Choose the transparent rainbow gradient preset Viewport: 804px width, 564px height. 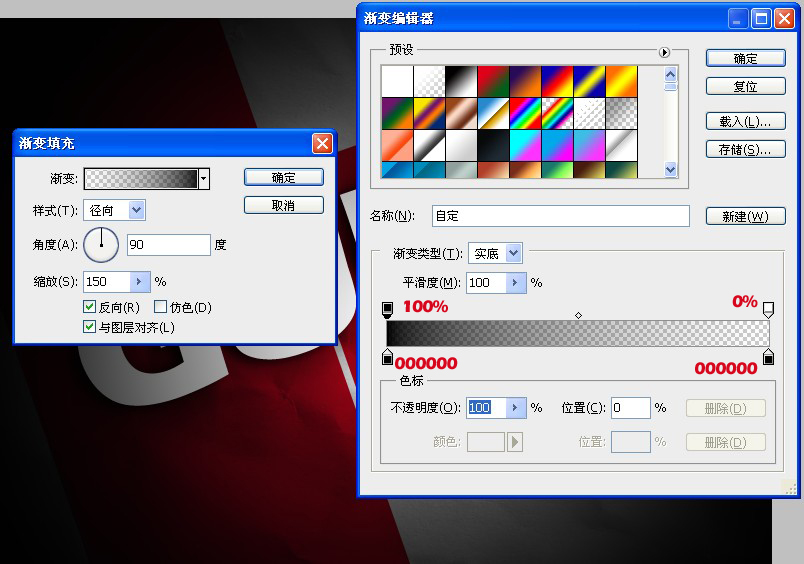tap(557, 113)
